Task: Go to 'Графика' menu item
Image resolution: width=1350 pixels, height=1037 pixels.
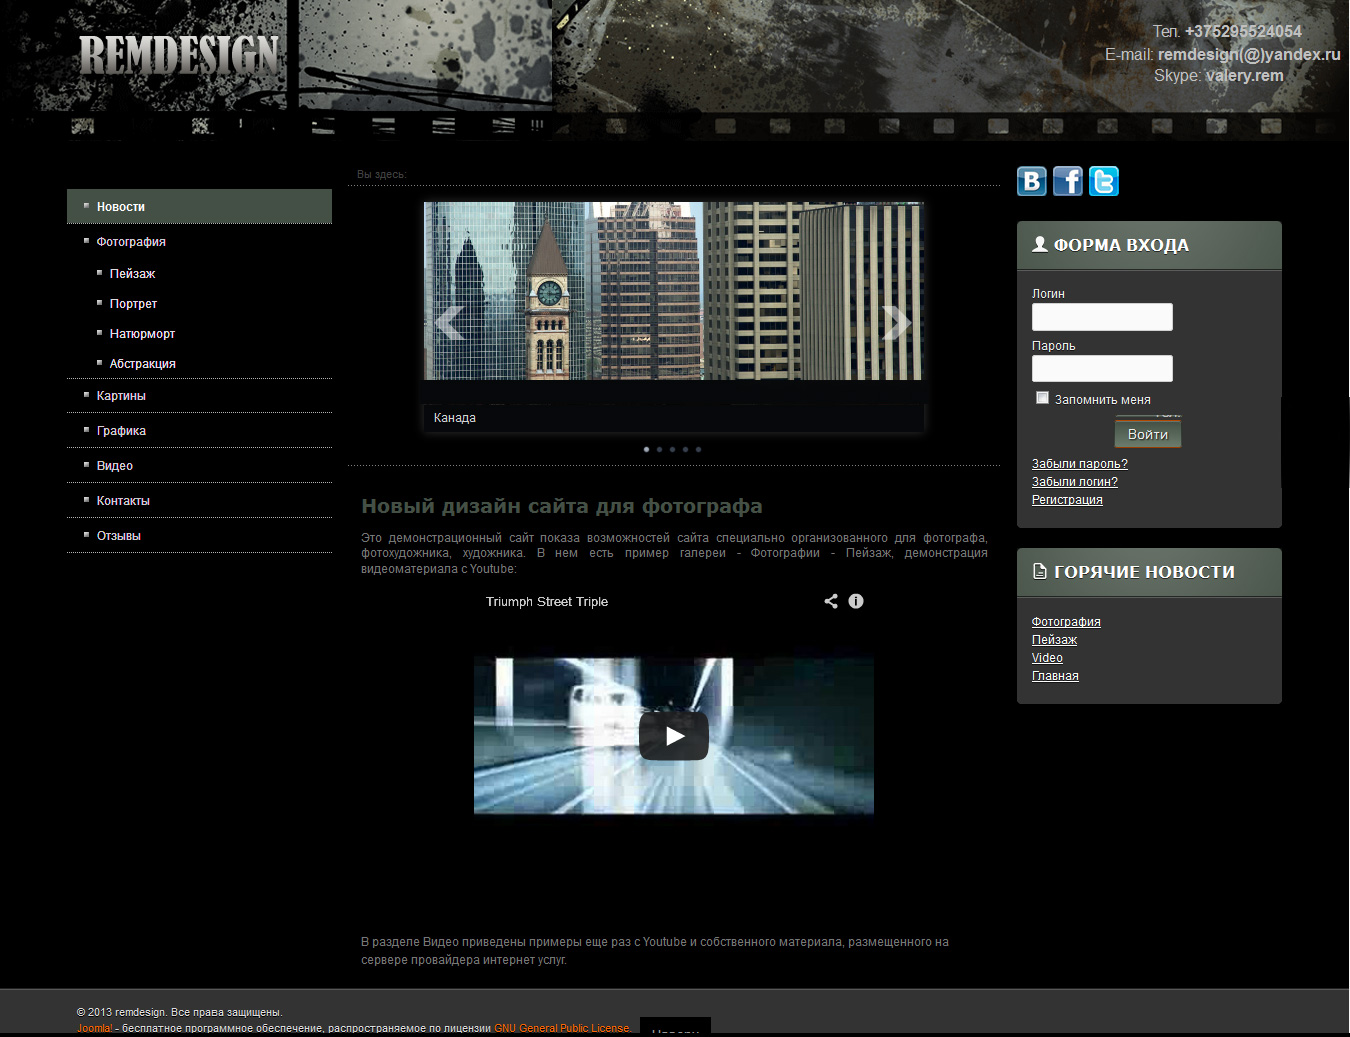Action: [x=121, y=431]
